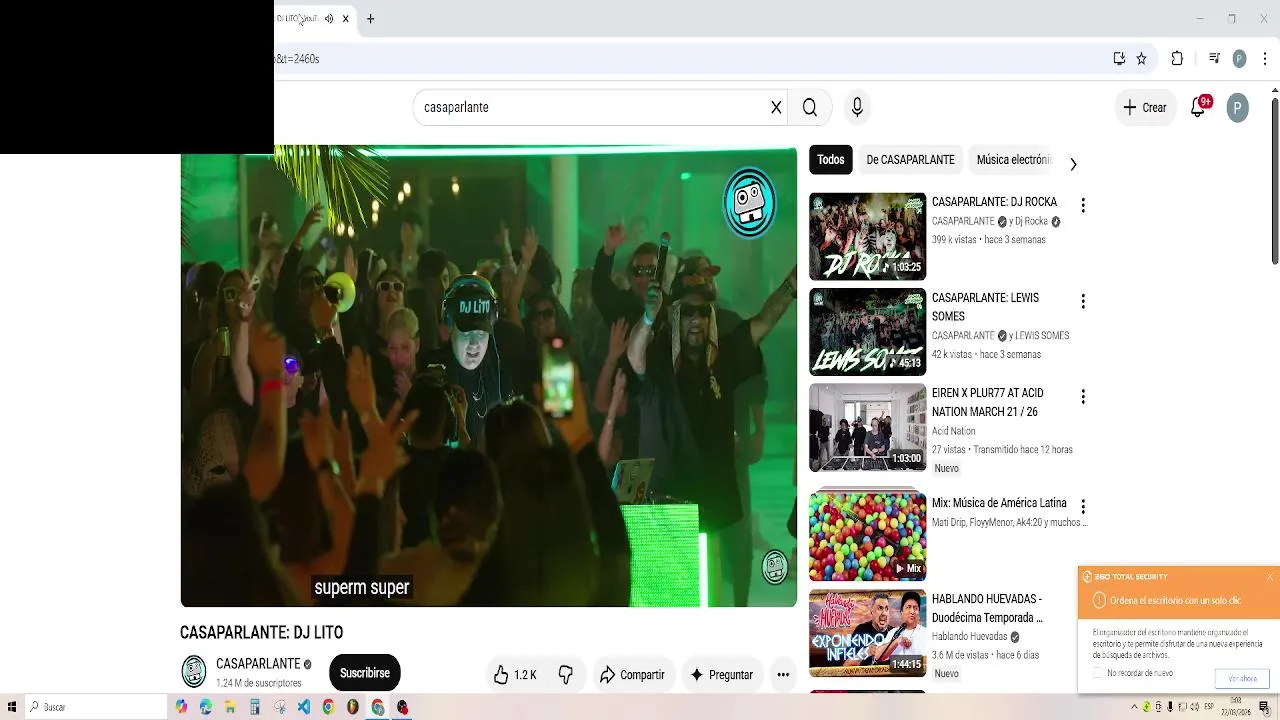Click the CASAPARLANTE watermark in the video's bottom-right corner

tap(775, 566)
